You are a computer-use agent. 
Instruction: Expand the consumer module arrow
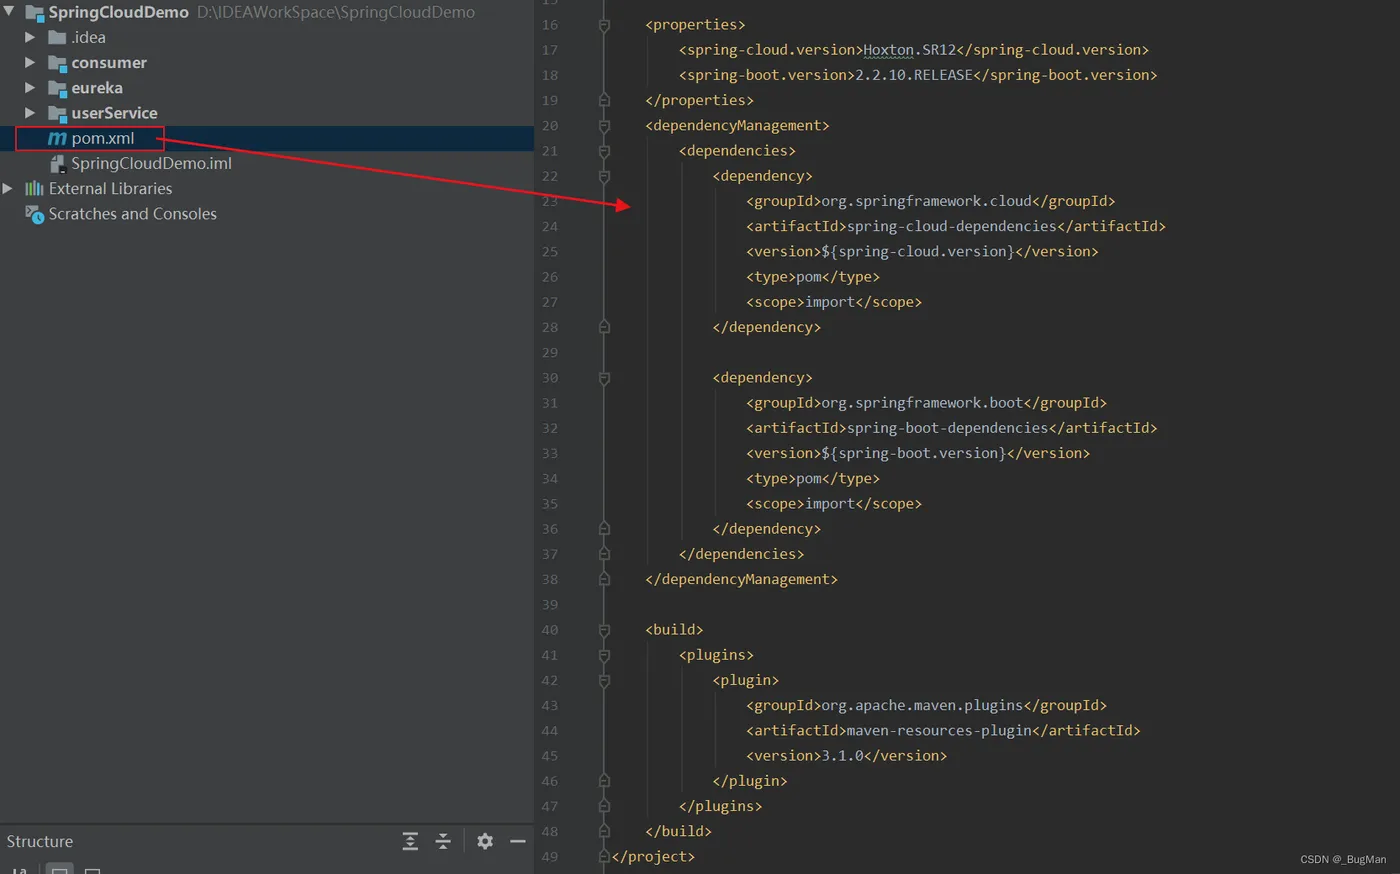30,62
